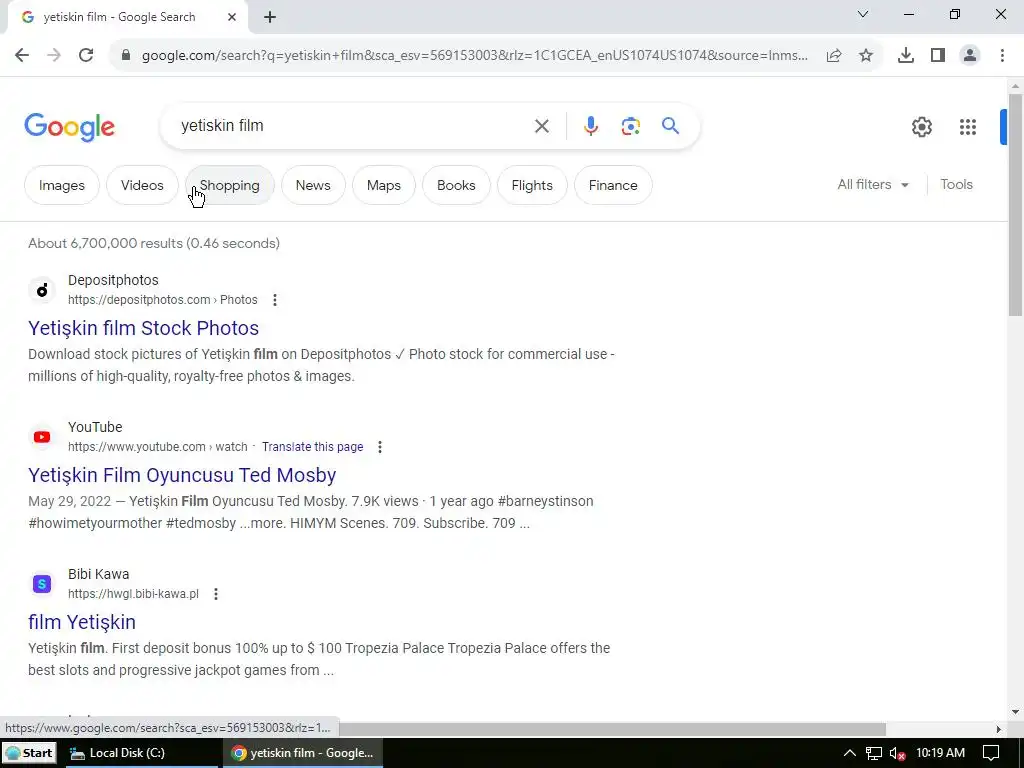Focus the browser address bar

[474, 56]
